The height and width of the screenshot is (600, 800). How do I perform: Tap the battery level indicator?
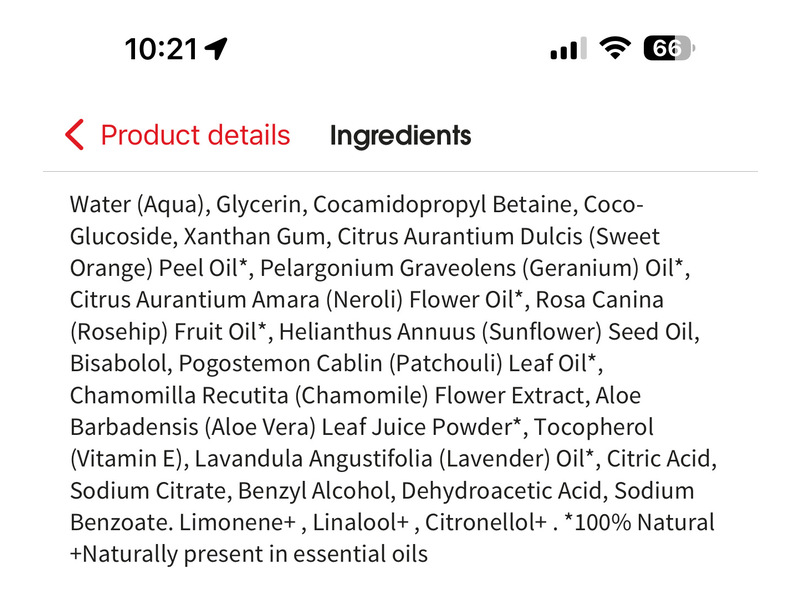tap(668, 48)
